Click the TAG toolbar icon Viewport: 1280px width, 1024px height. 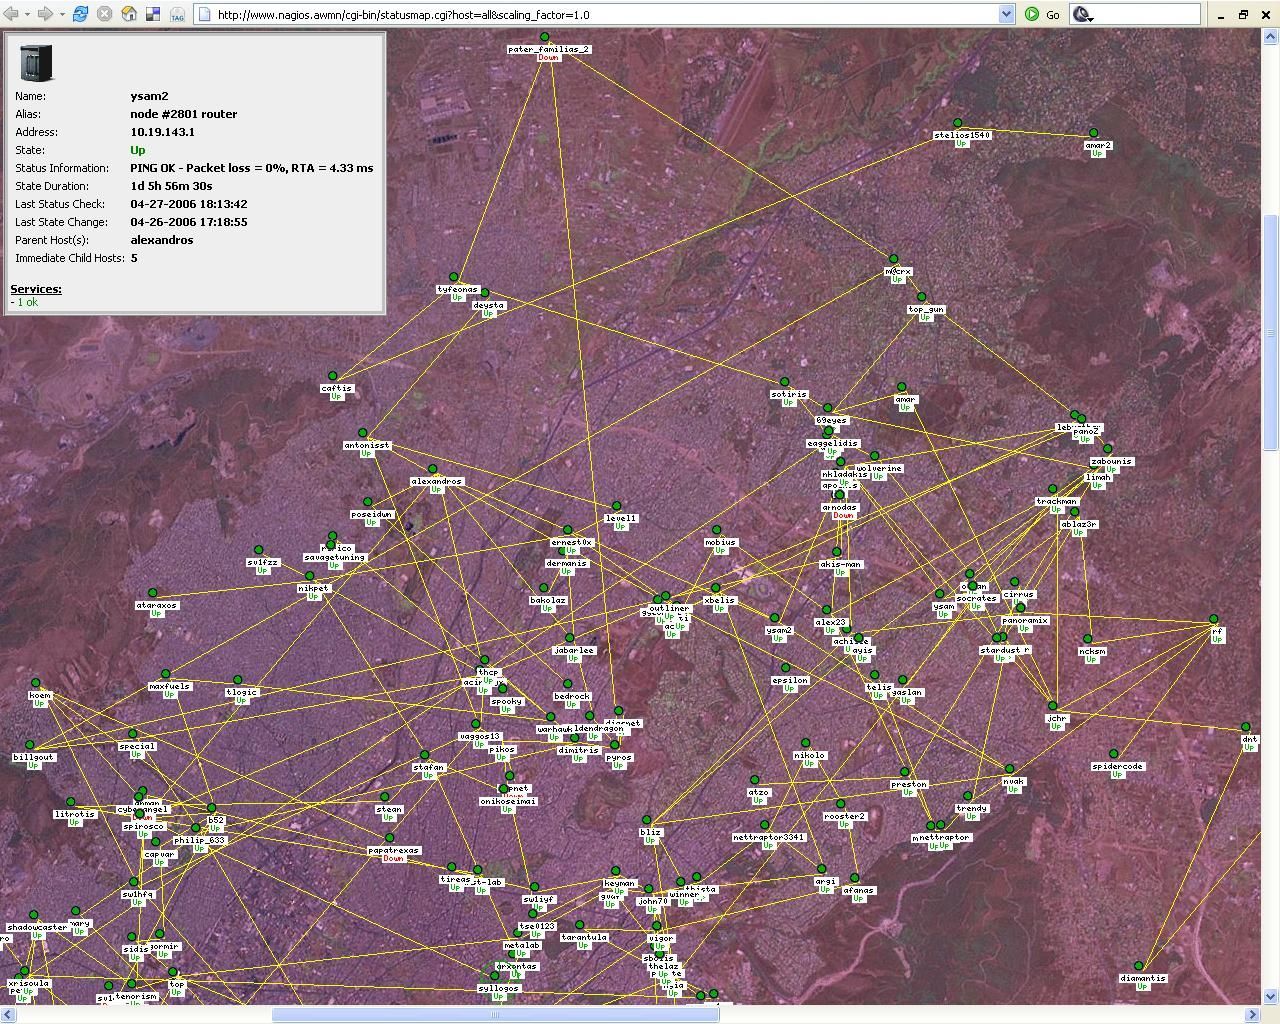pos(177,14)
